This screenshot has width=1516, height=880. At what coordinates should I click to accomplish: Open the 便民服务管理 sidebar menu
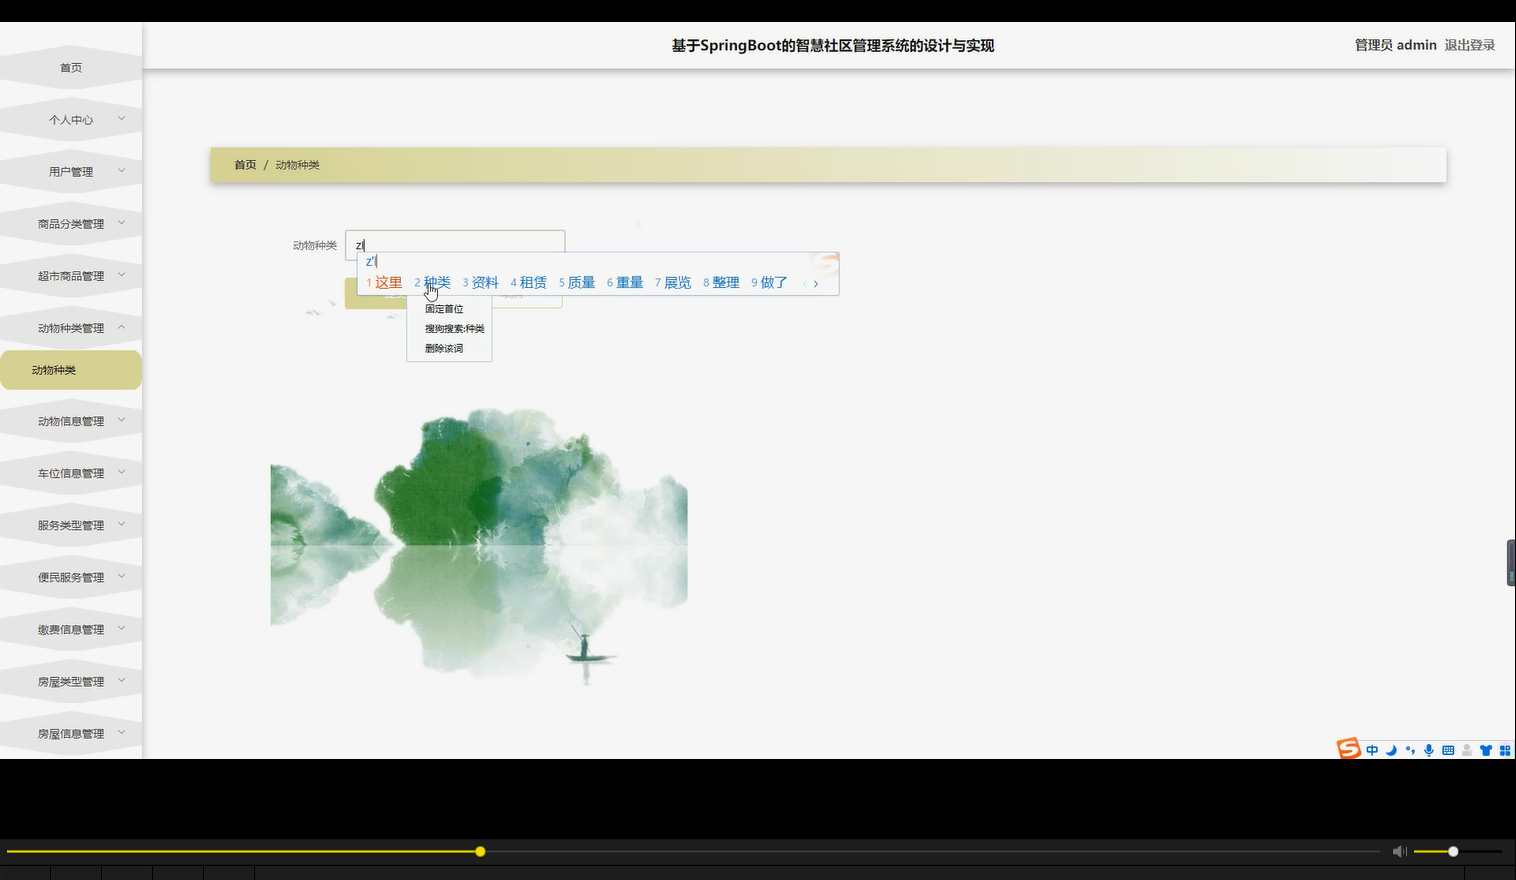click(x=71, y=577)
